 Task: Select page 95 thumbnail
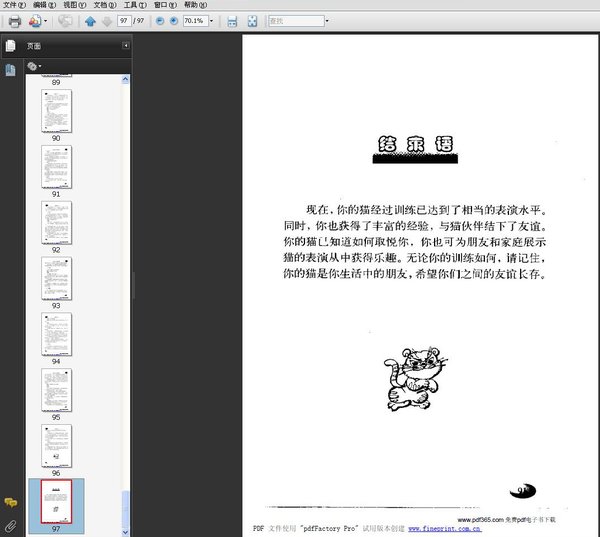[56, 390]
